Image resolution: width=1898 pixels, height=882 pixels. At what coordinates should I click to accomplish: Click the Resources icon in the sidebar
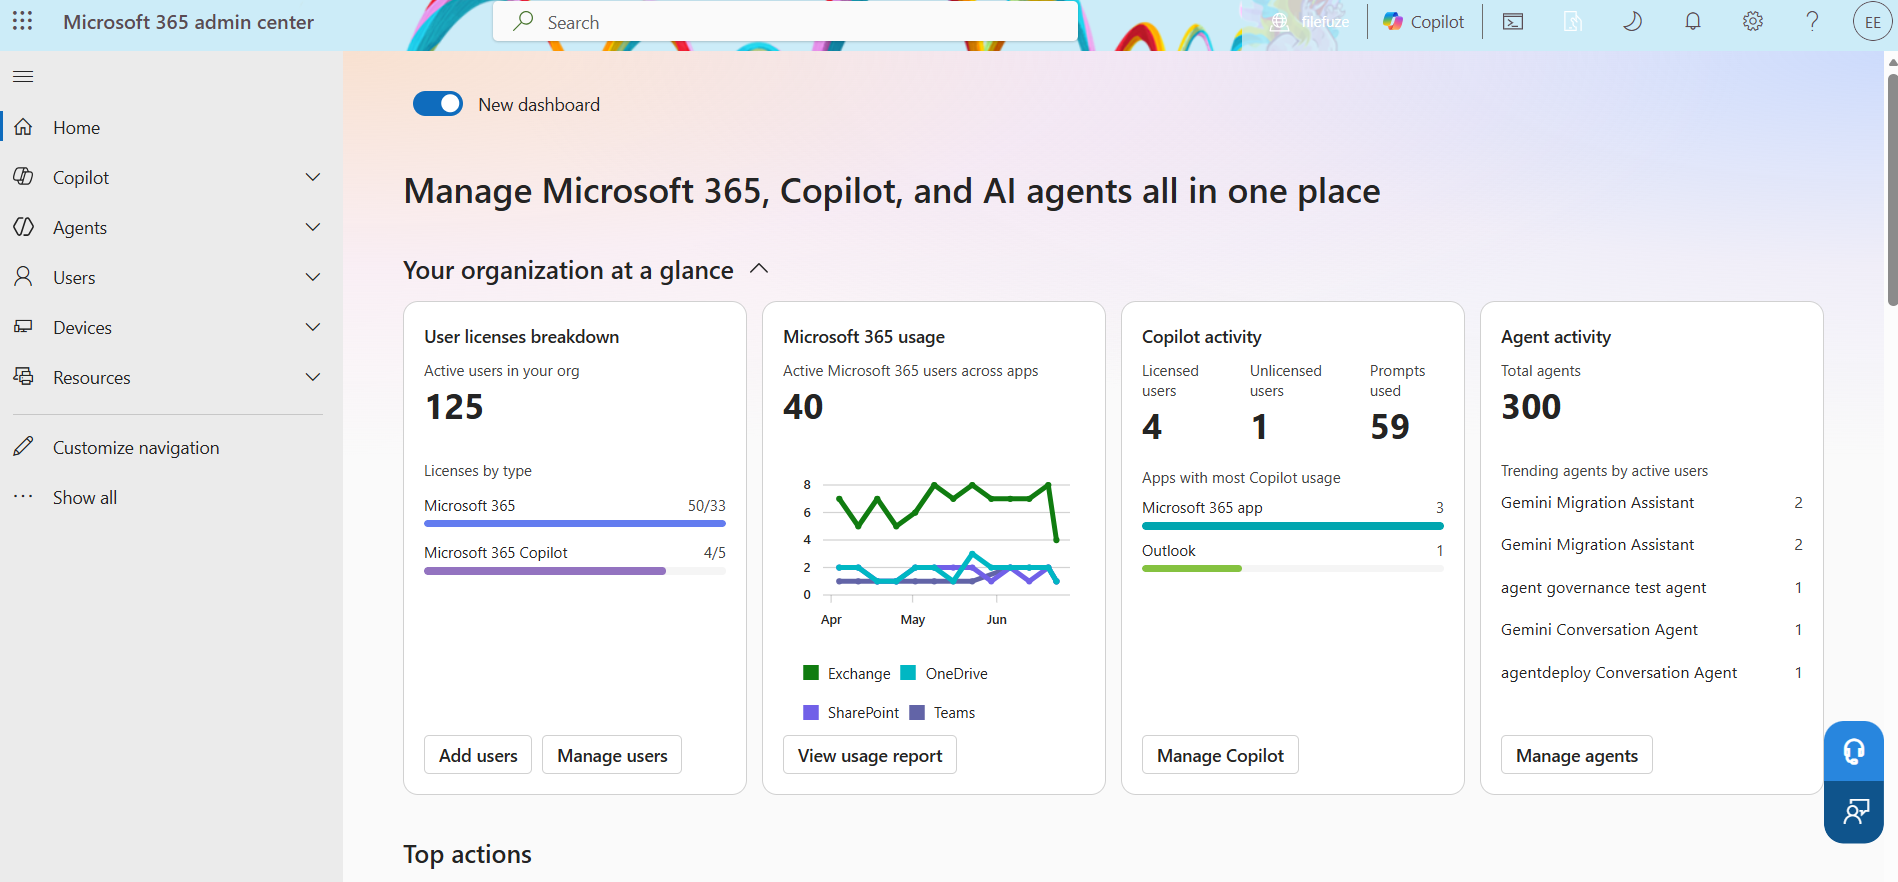[x=23, y=377]
